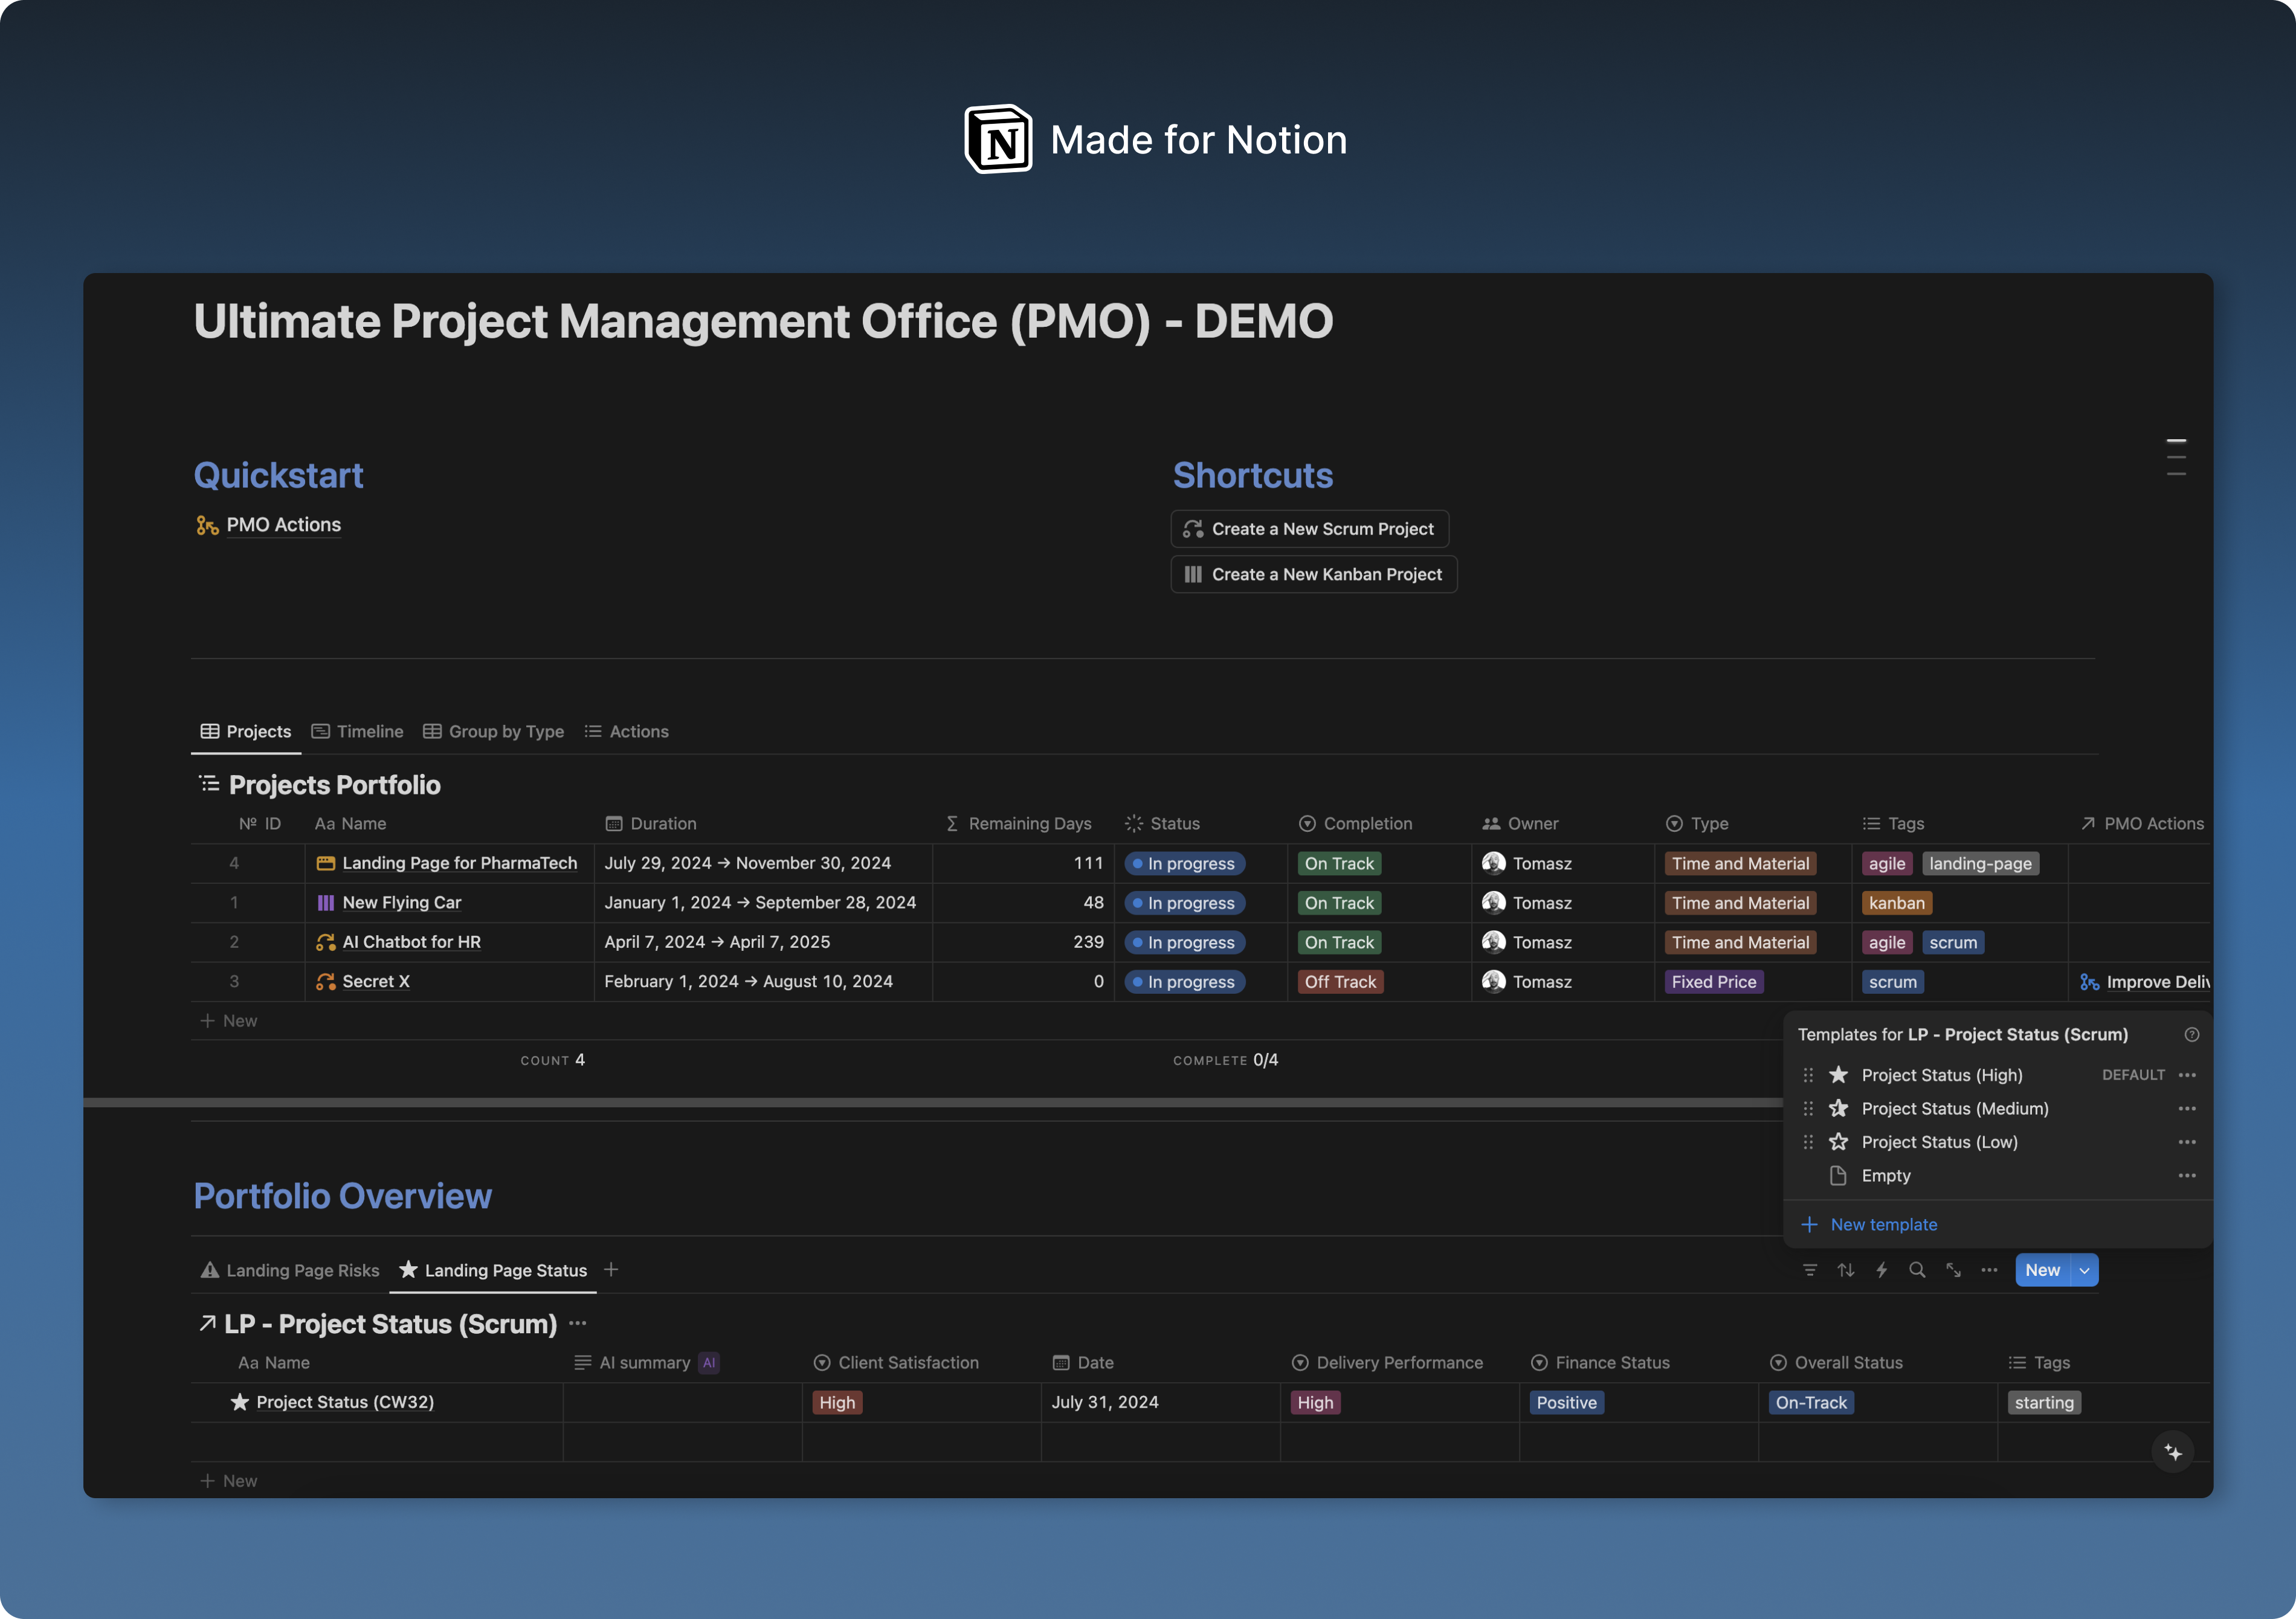Add new row in LP Project Status table
The image size is (2296, 1619).
point(229,1481)
